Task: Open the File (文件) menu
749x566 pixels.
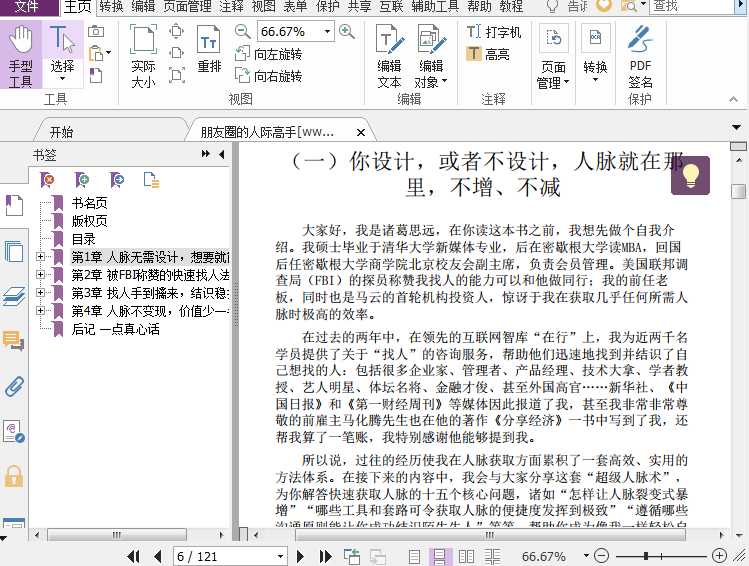Action: (26, 6)
